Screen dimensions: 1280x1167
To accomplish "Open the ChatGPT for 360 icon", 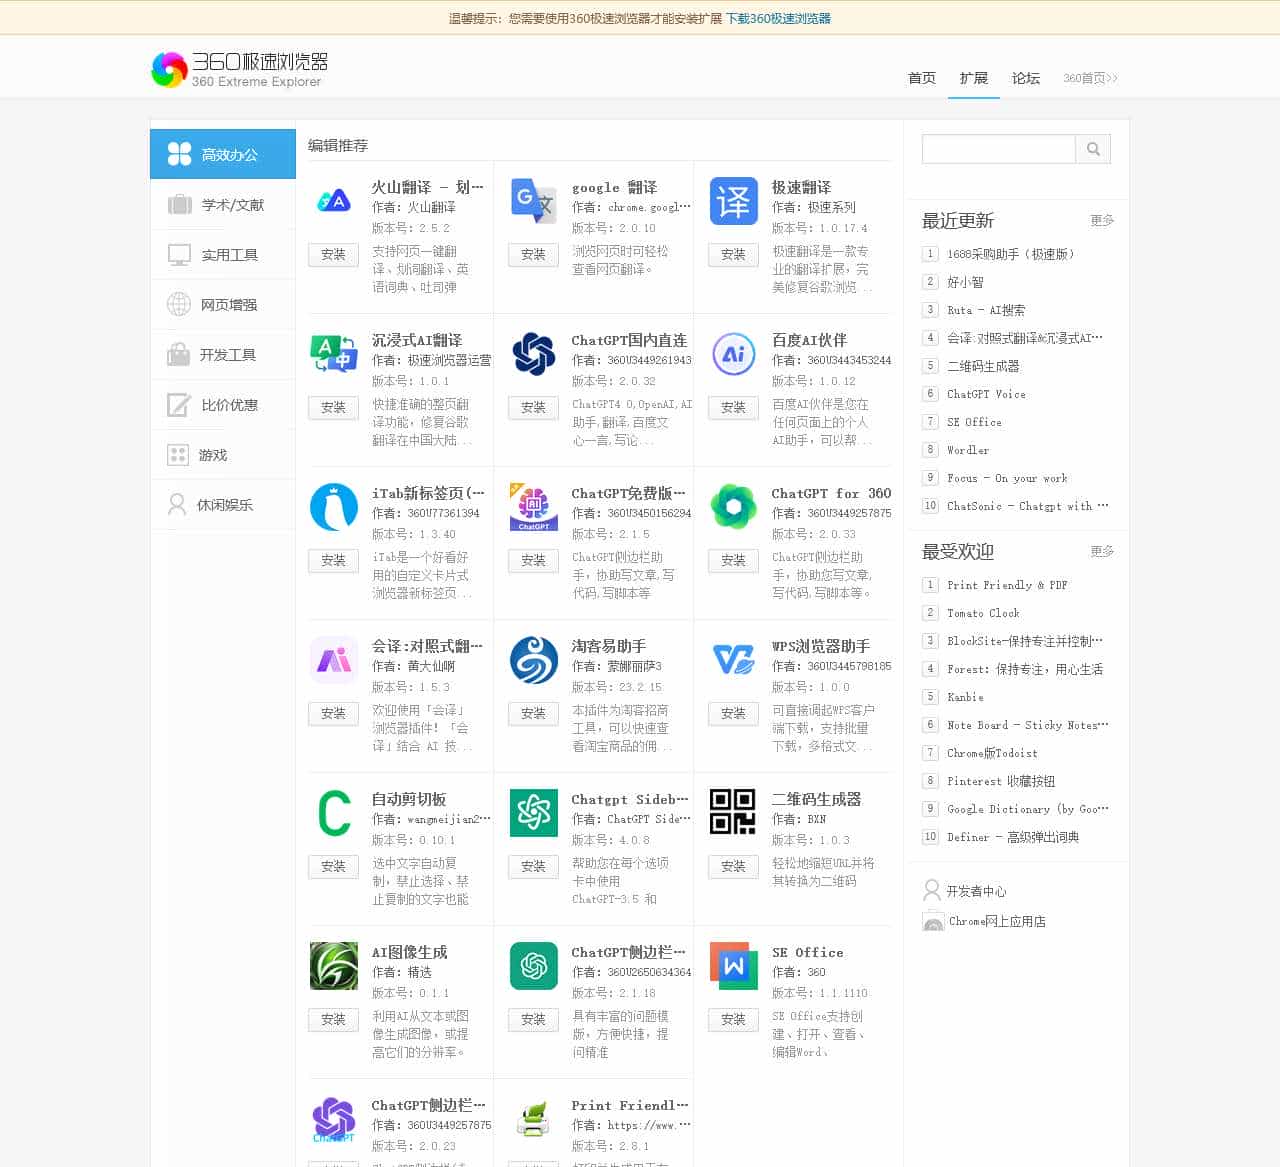I will click(734, 507).
